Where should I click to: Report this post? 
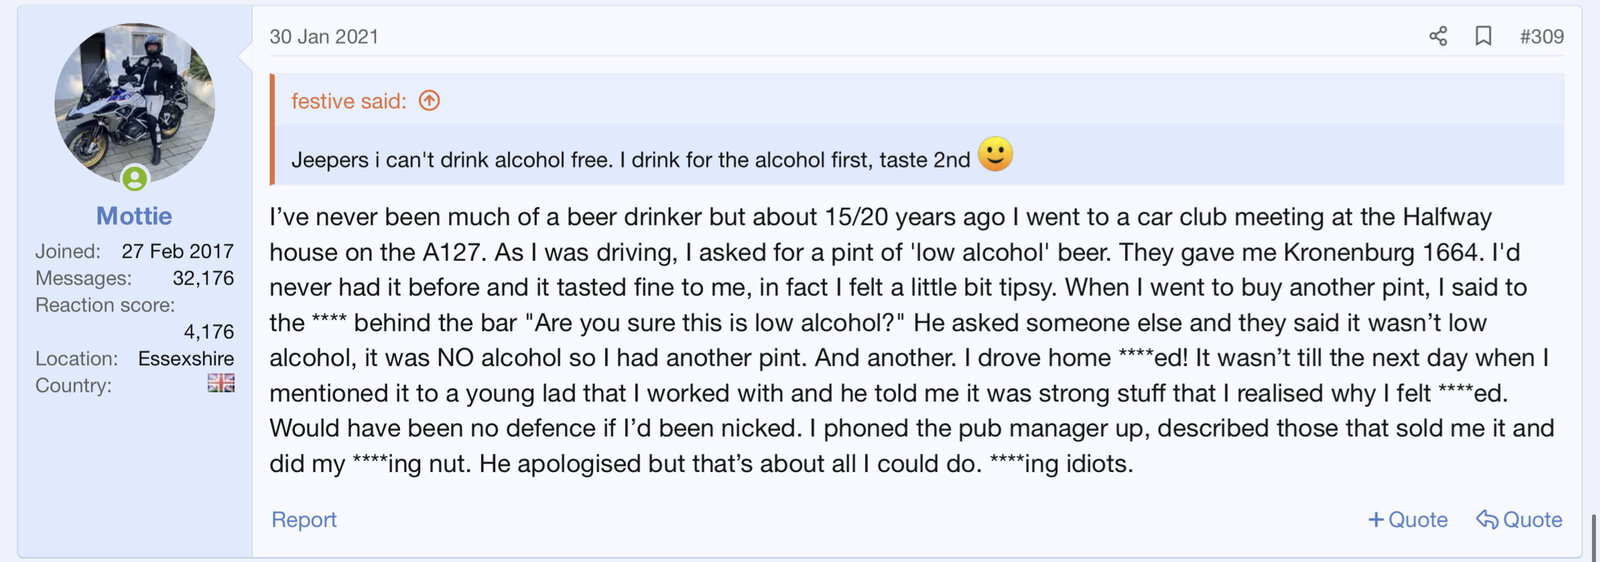click(304, 520)
